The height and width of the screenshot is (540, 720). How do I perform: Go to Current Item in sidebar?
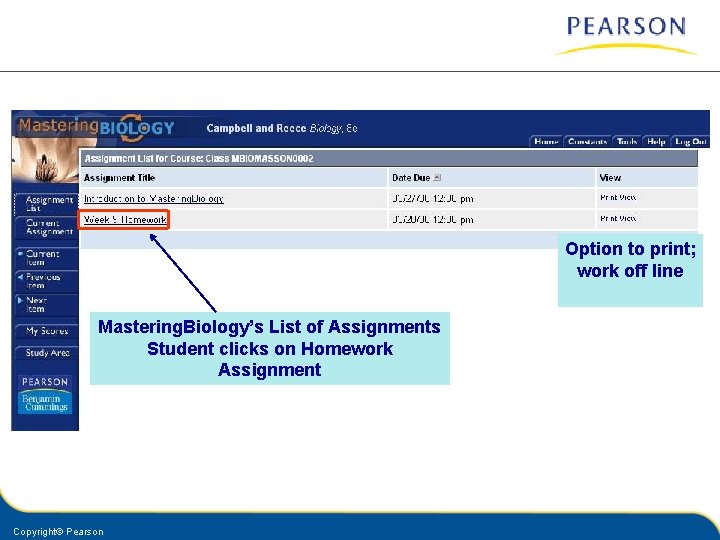pyautogui.click(x=47, y=258)
